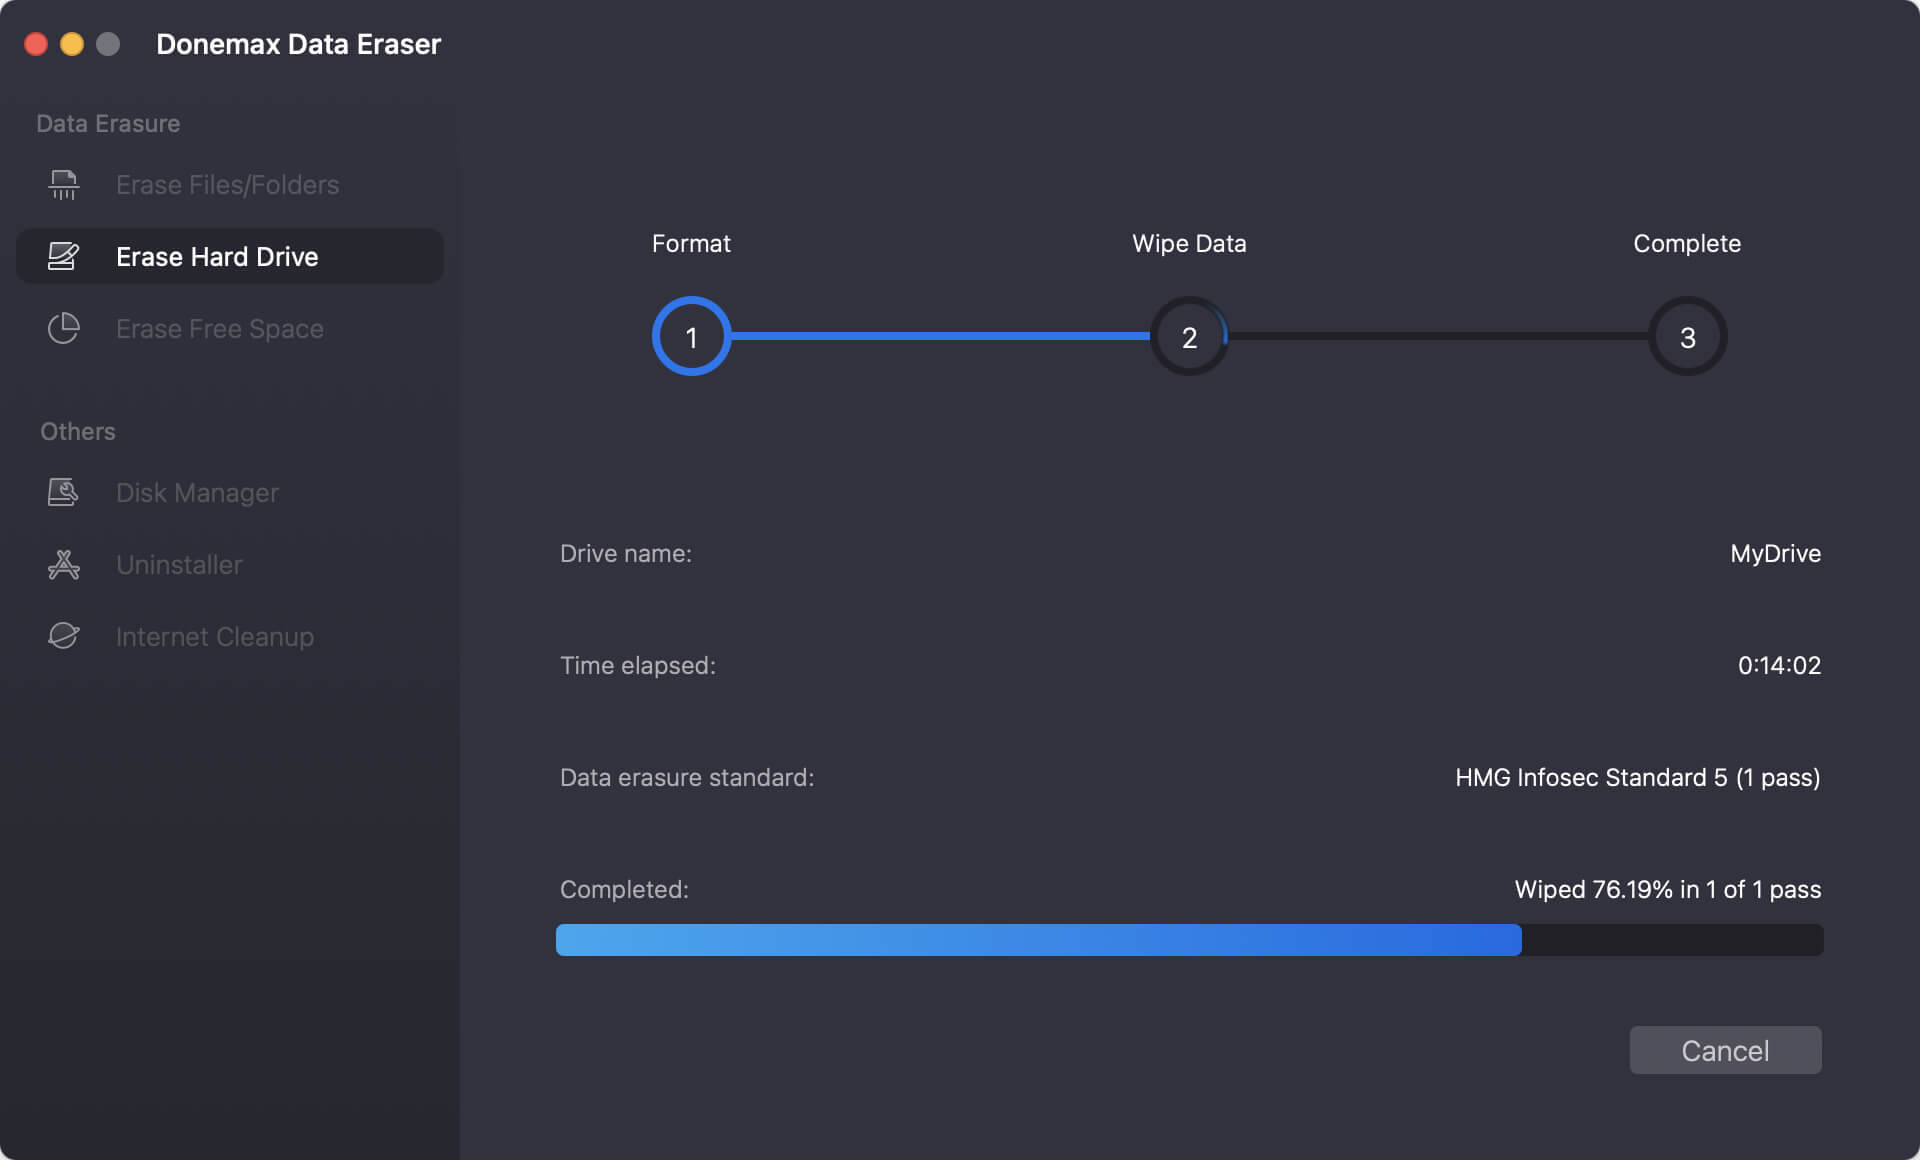Viewport: 1920px width, 1160px height.
Task: Open Internet Cleanup
Action: [229, 636]
